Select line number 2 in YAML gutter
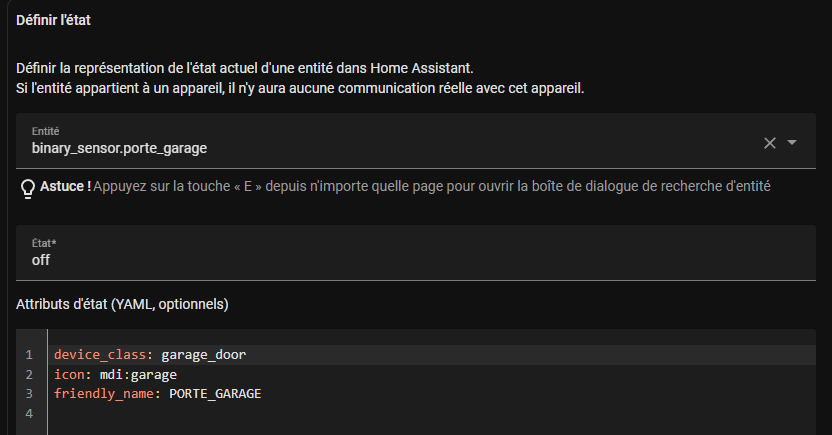The image size is (832, 435). tap(29, 375)
